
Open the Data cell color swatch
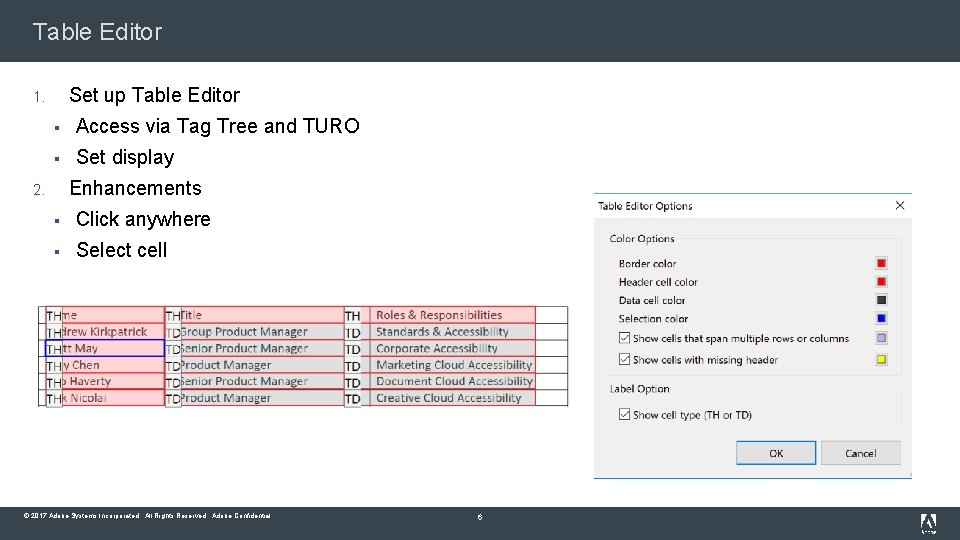[x=881, y=300]
